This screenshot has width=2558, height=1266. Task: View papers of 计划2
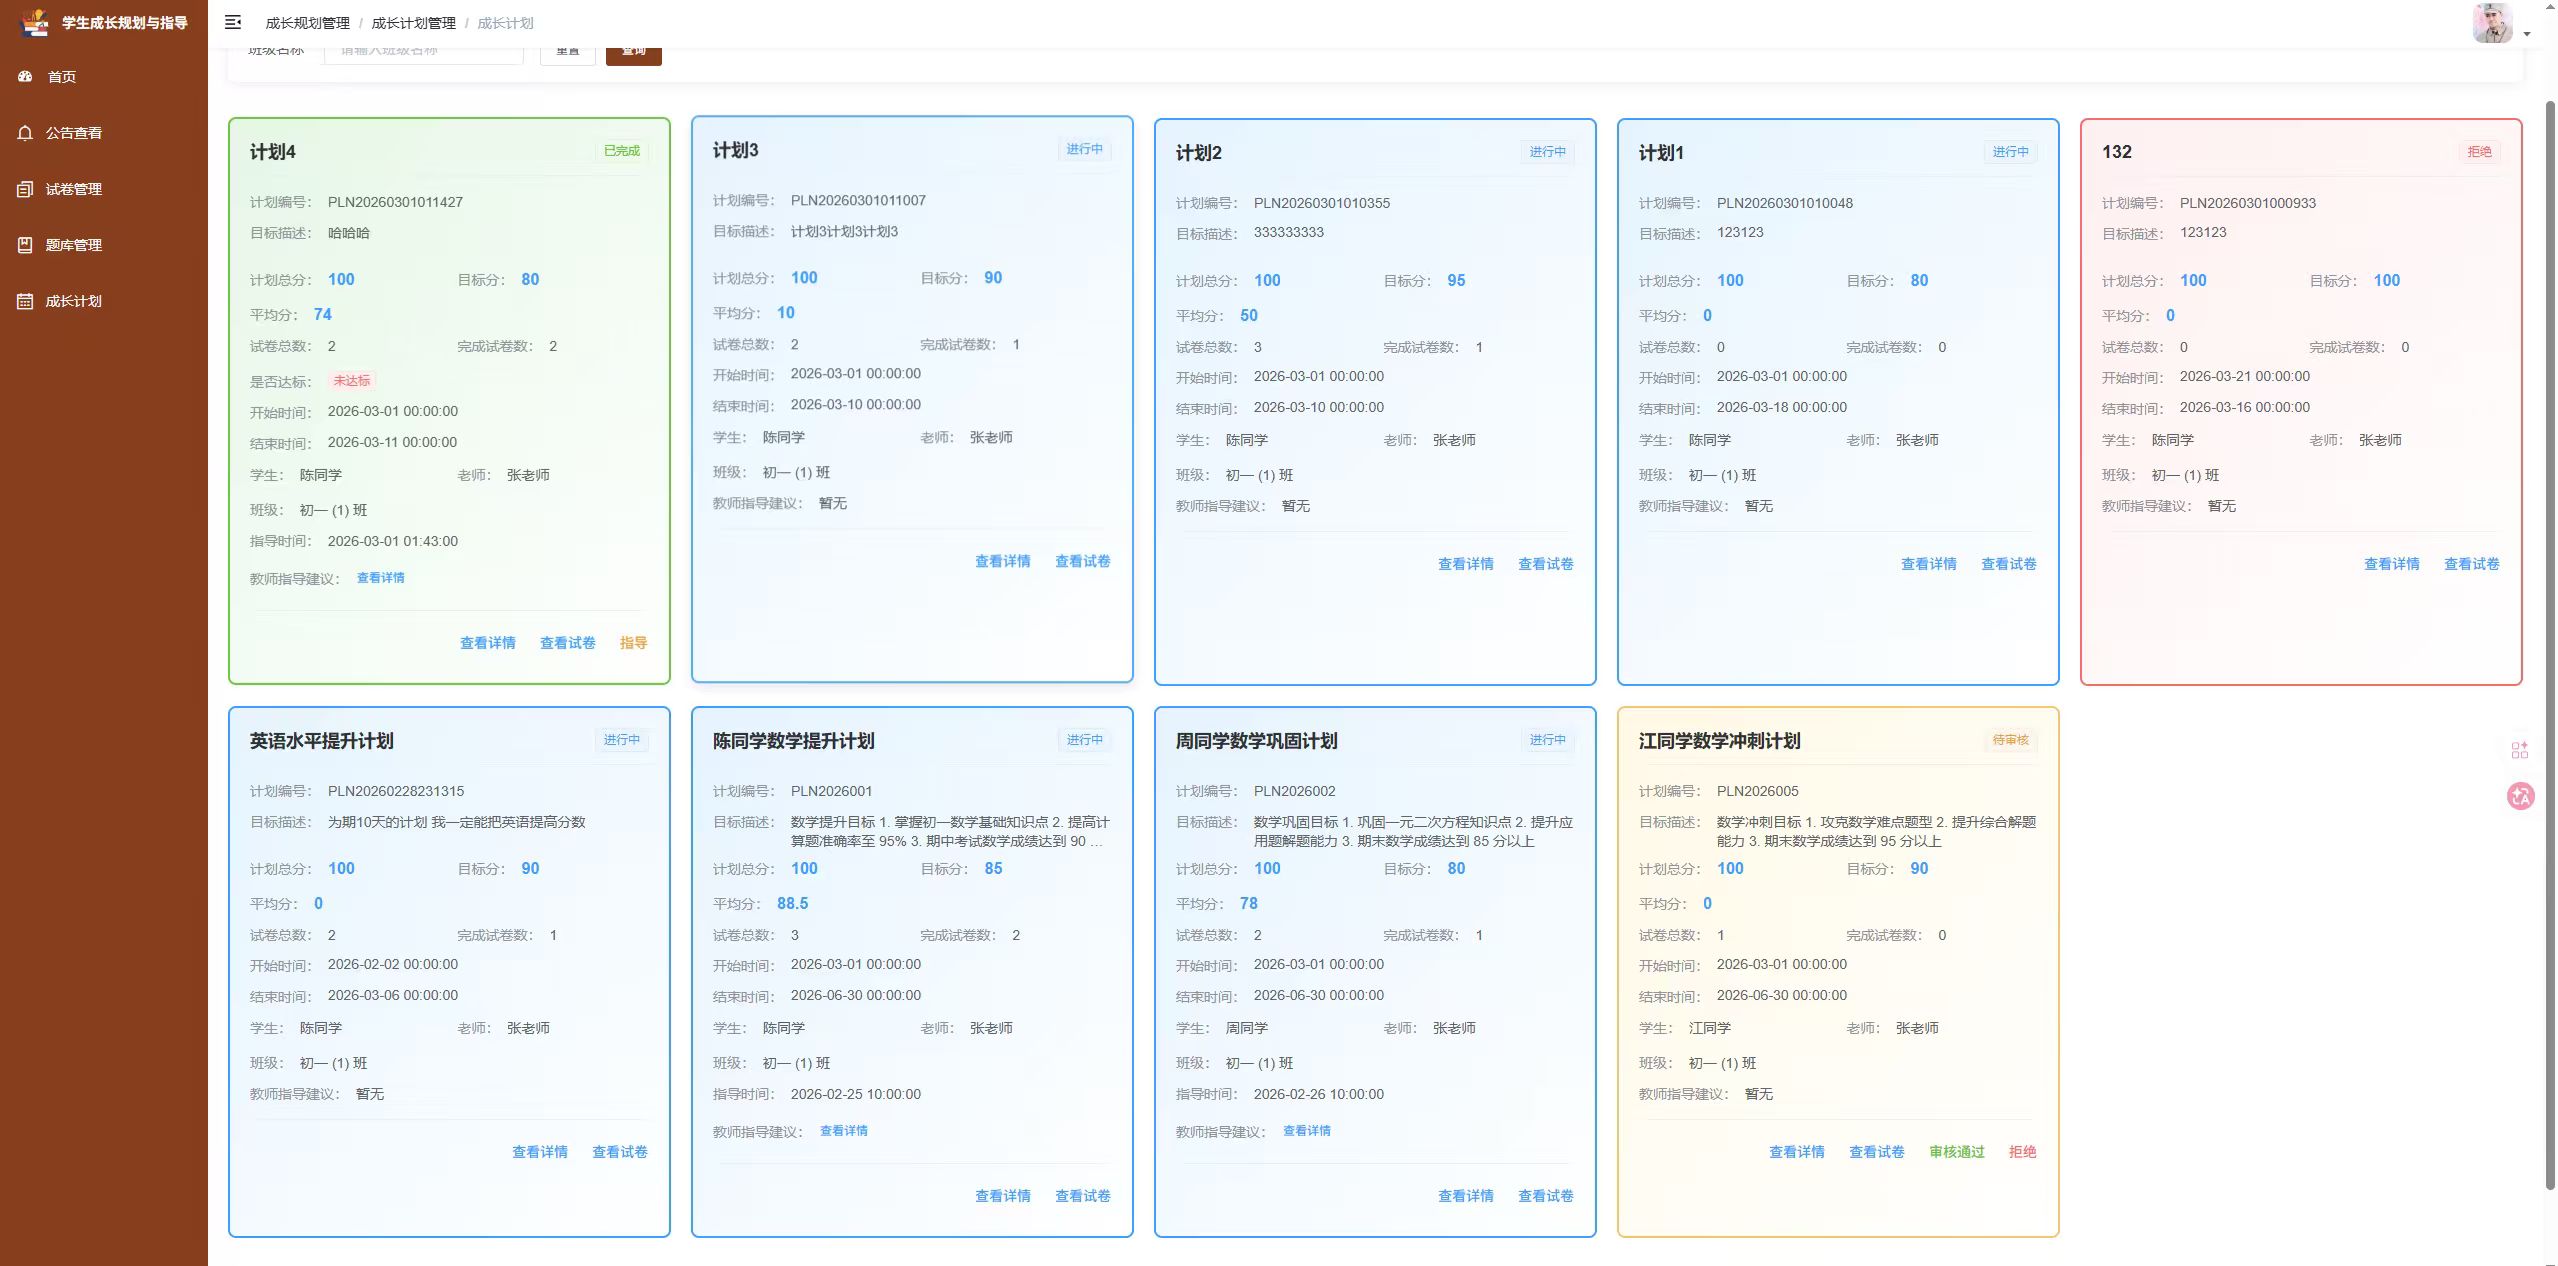[1546, 564]
